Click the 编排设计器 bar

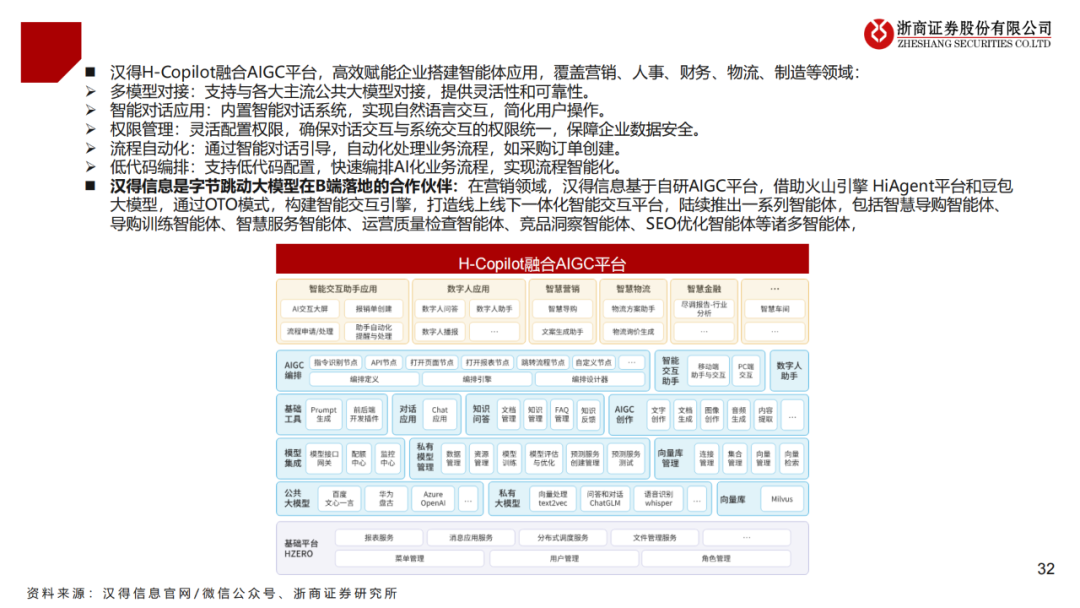tap(590, 379)
